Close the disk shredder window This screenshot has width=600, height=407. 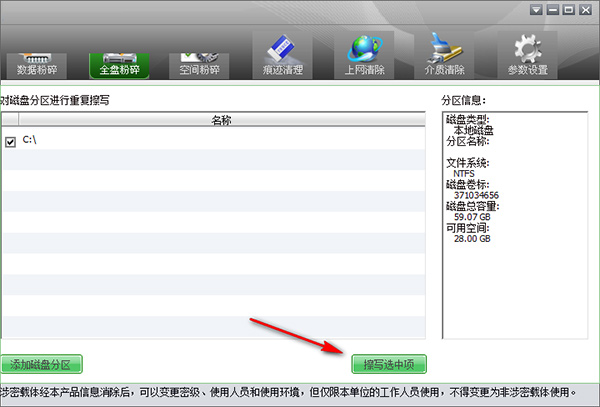click(585, 10)
